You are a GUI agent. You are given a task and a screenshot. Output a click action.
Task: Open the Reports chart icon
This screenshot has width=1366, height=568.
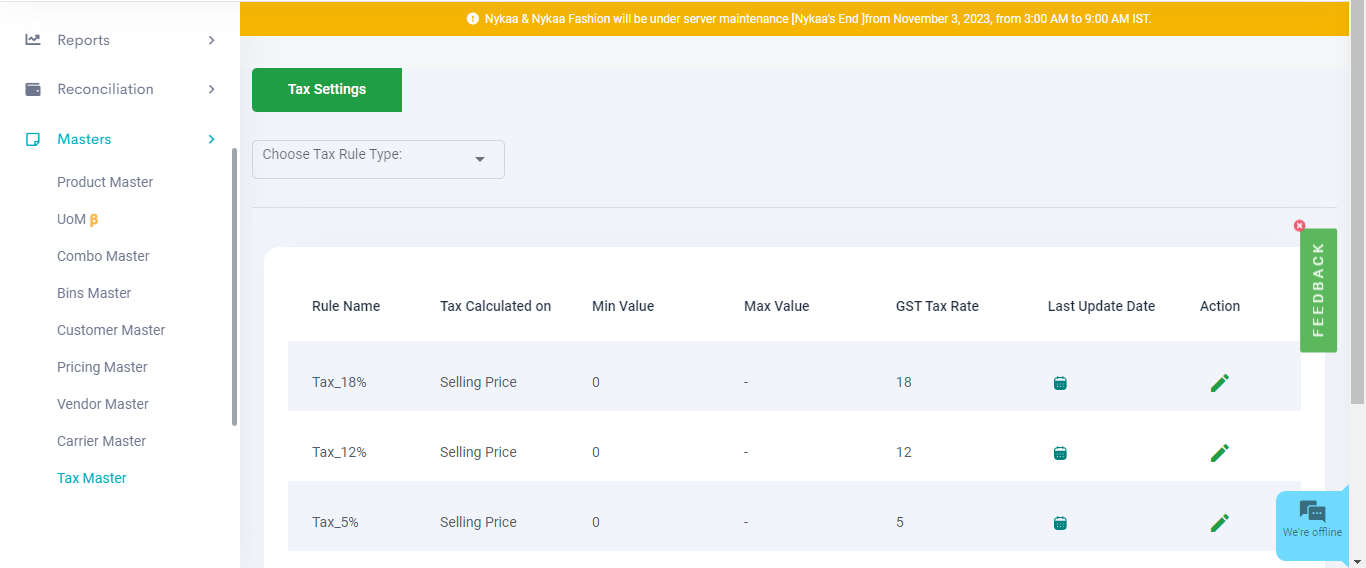(33, 40)
